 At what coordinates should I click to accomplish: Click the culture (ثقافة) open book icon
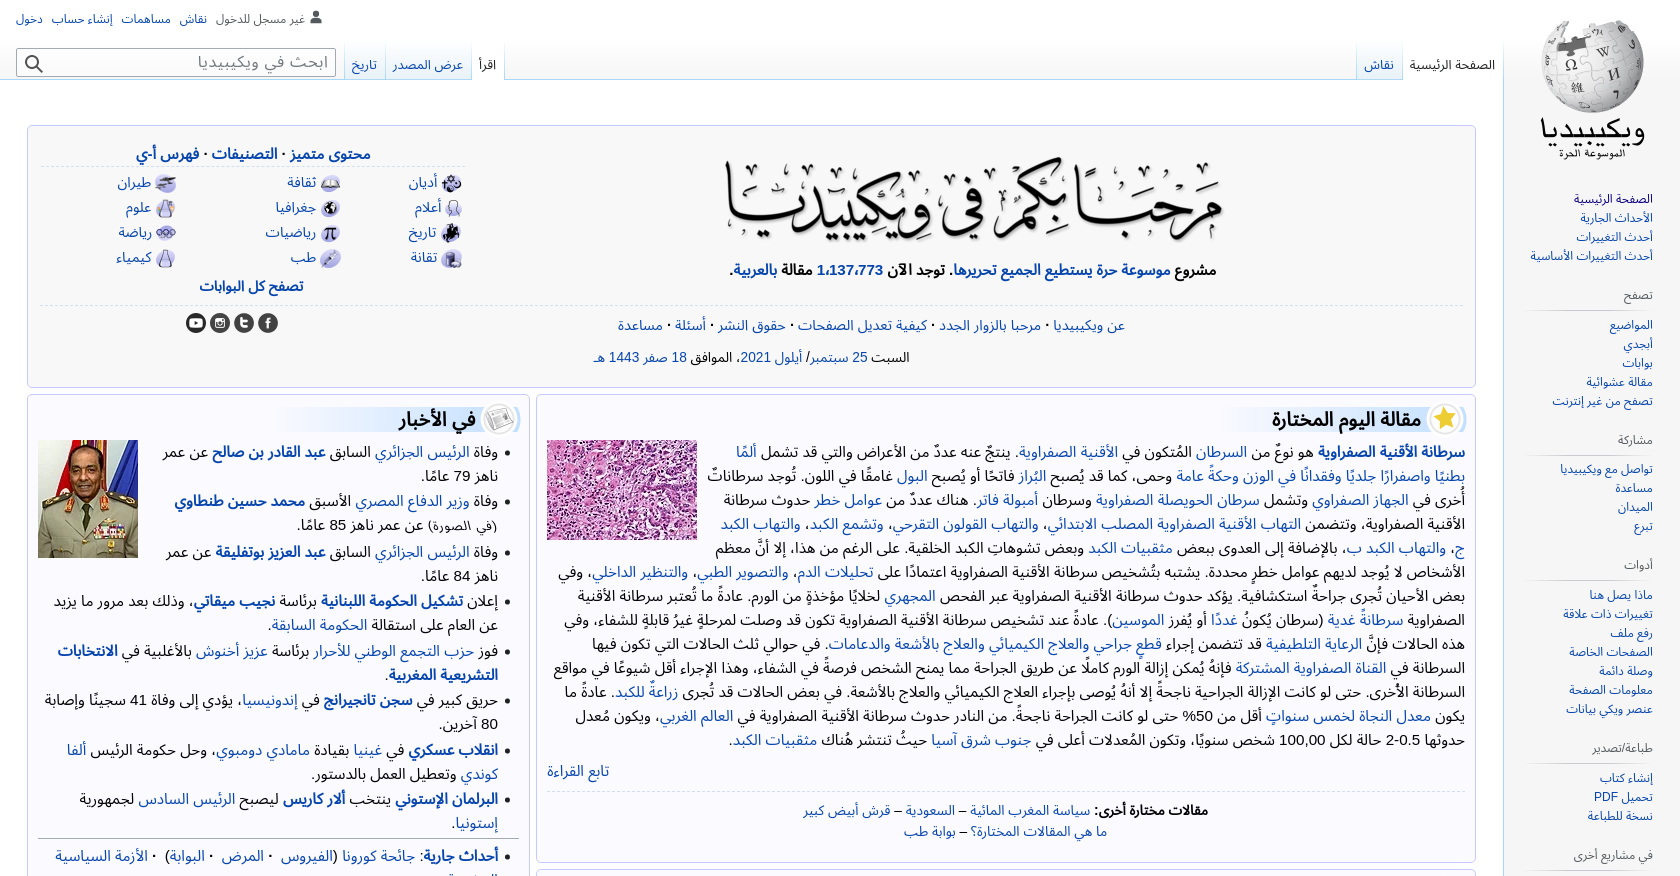(x=330, y=183)
